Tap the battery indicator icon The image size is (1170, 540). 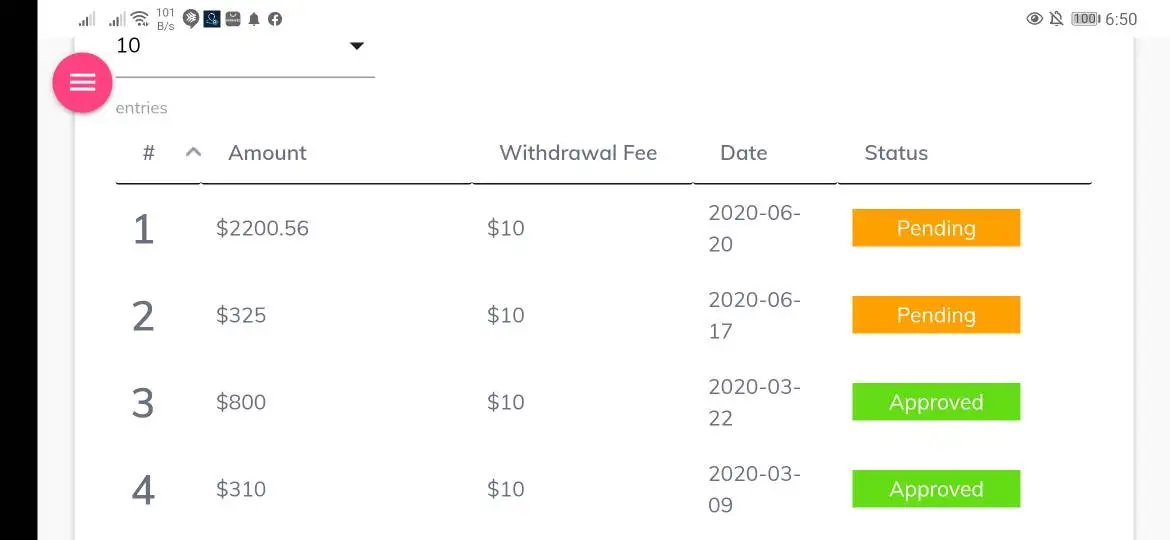click(1085, 19)
